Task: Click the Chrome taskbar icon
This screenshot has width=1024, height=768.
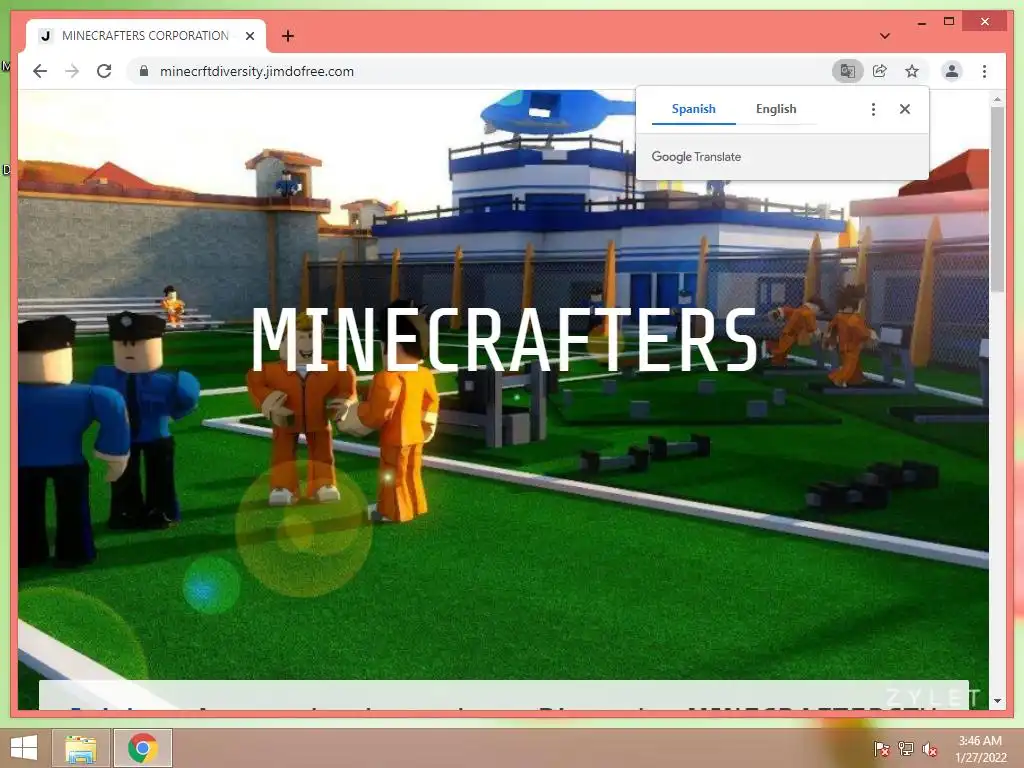Action: (142, 748)
